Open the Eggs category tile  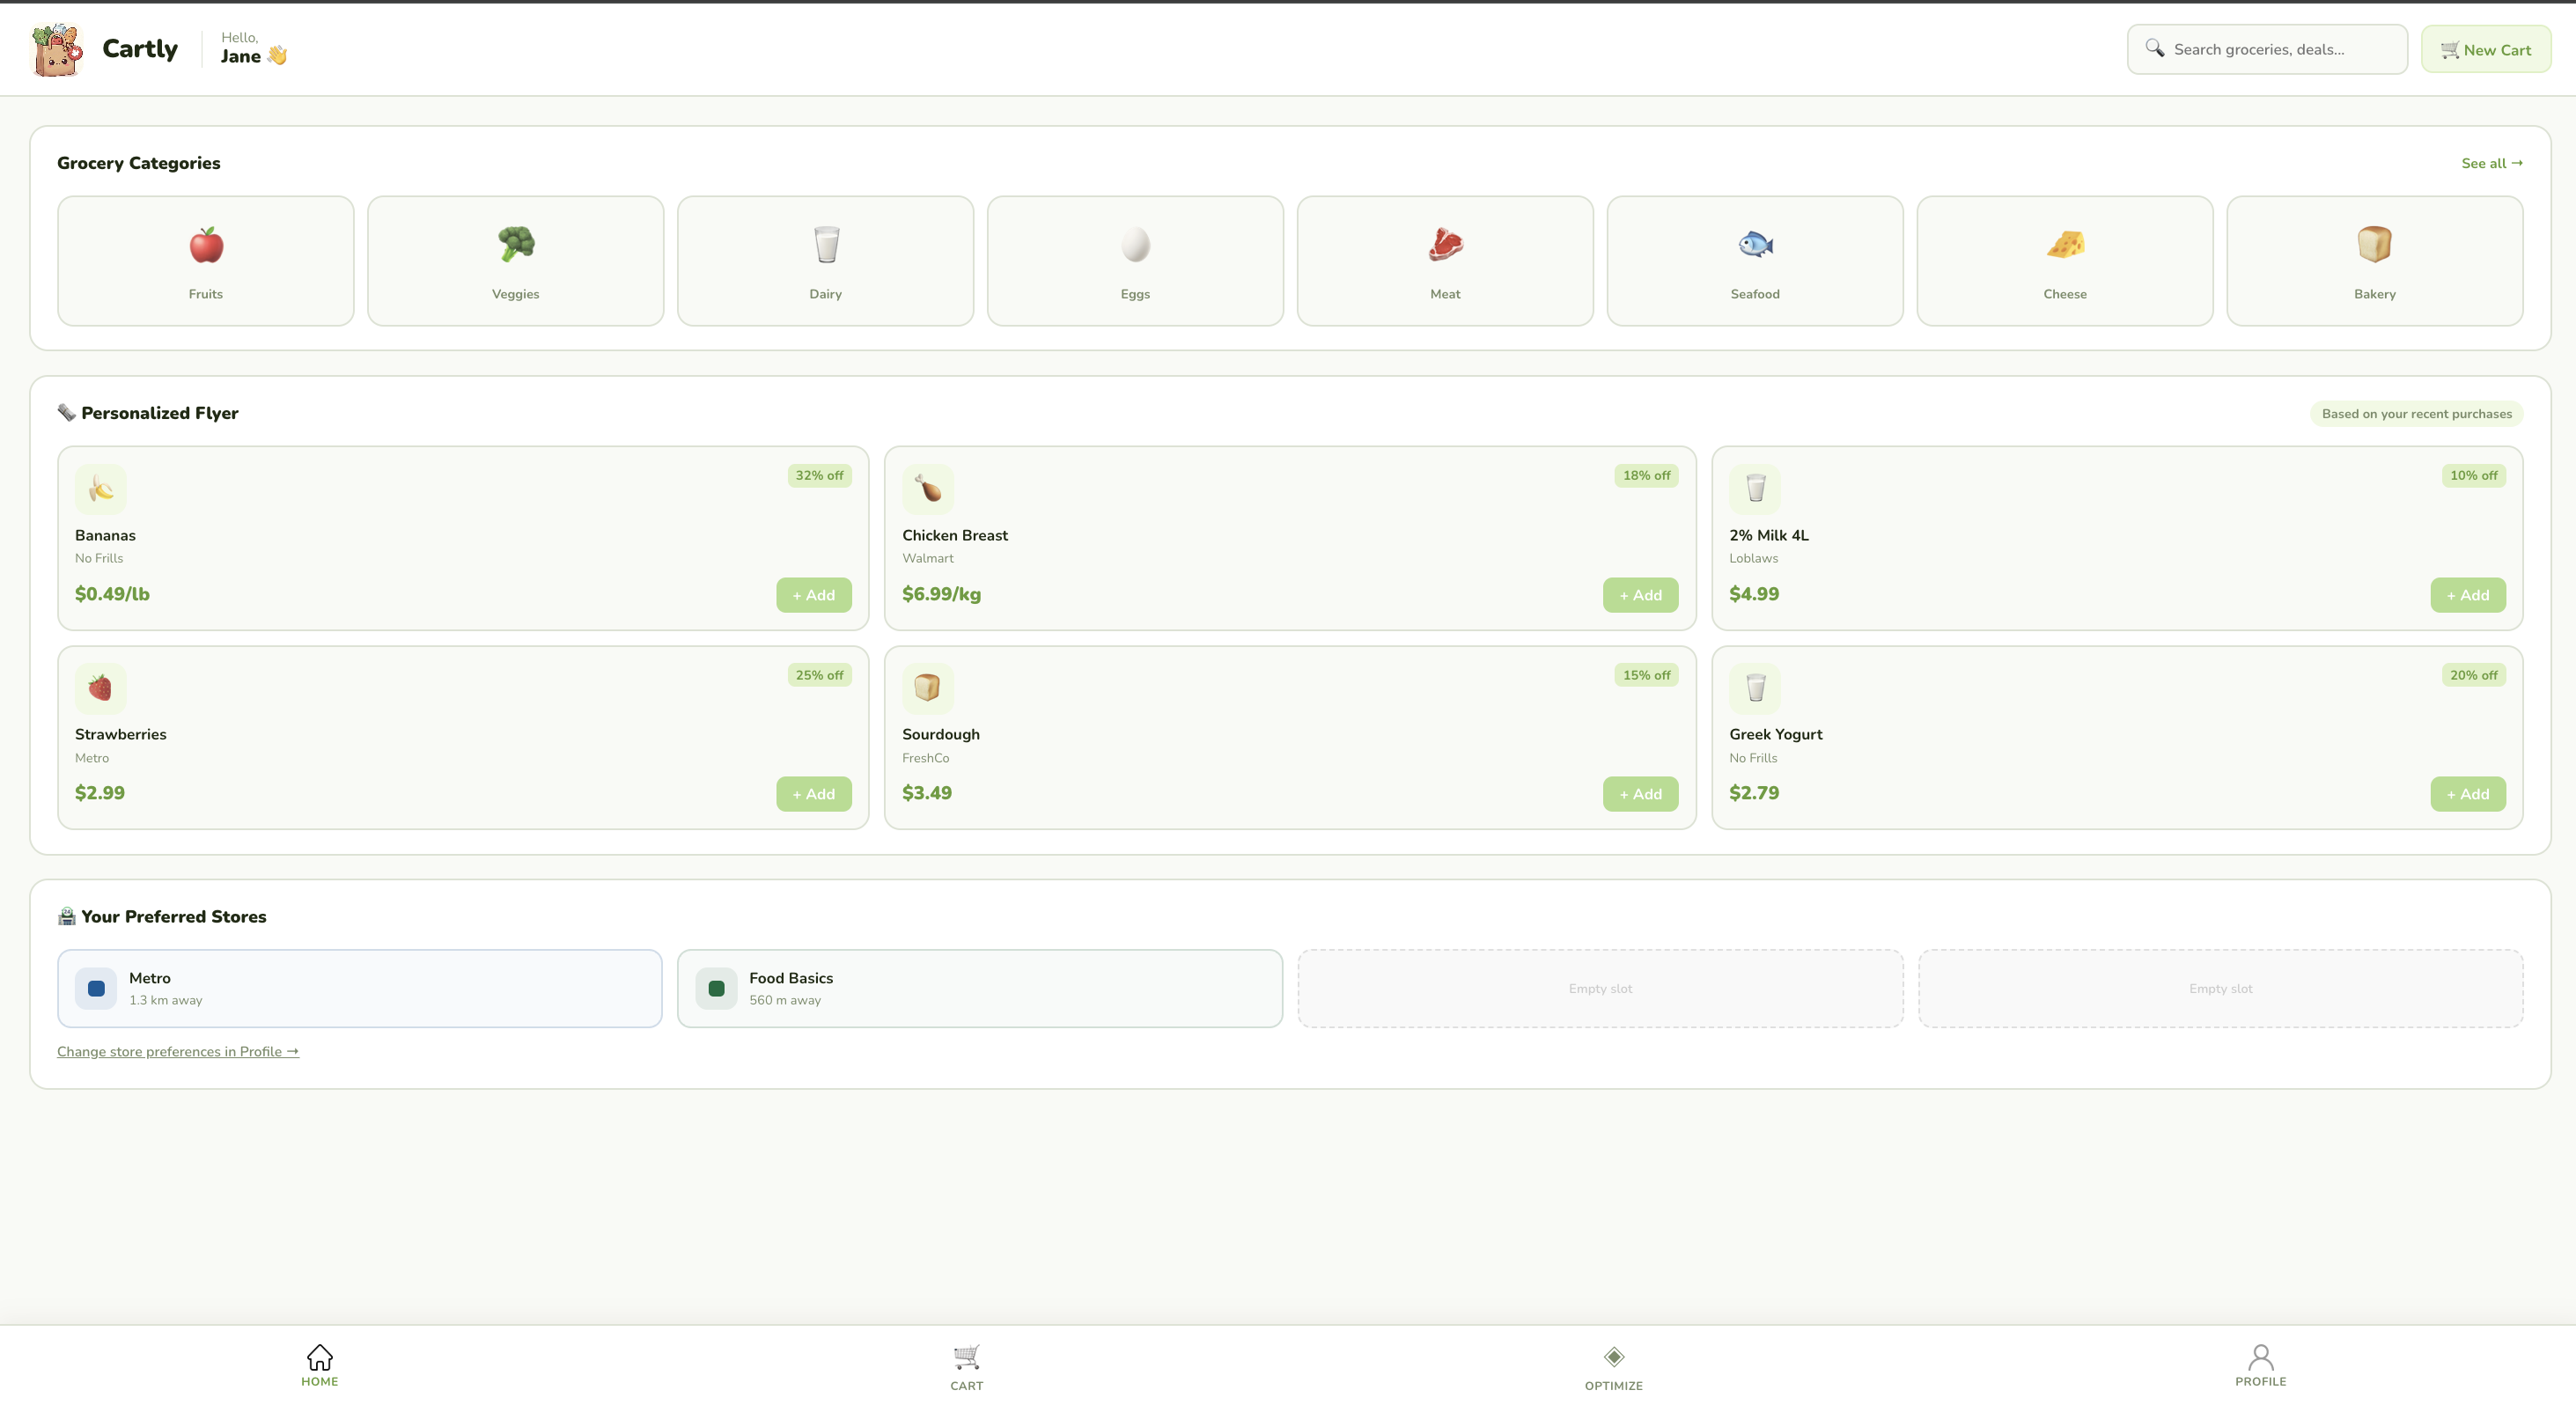pos(1135,260)
